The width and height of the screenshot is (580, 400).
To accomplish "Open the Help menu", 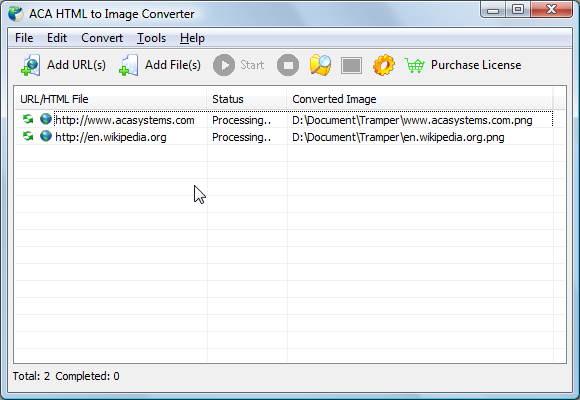I will [192, 38].
